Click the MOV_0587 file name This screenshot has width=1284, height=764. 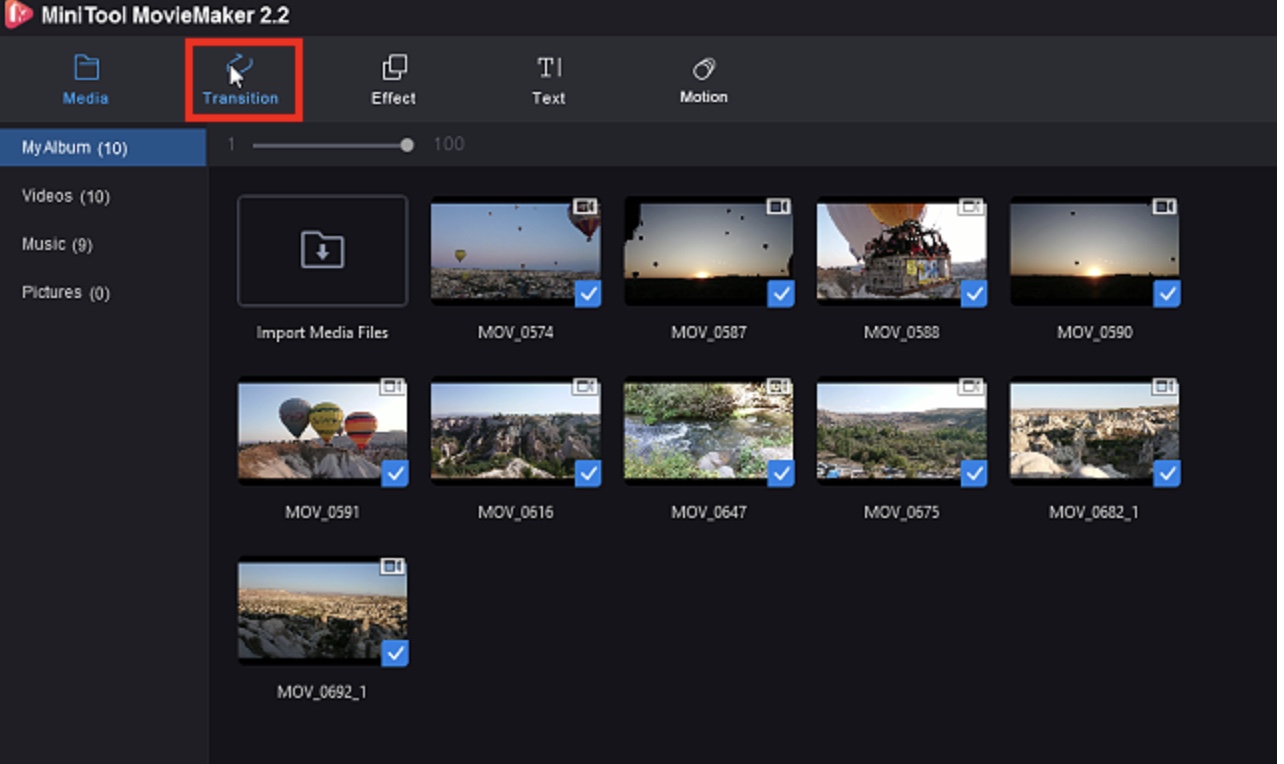coord(709,332)
